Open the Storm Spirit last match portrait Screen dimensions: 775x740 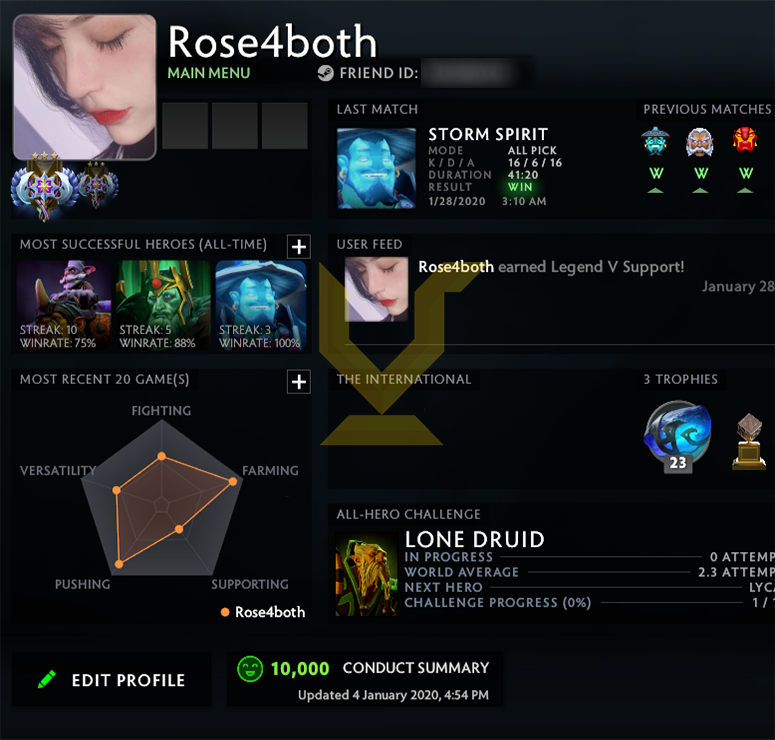[376, 168]
